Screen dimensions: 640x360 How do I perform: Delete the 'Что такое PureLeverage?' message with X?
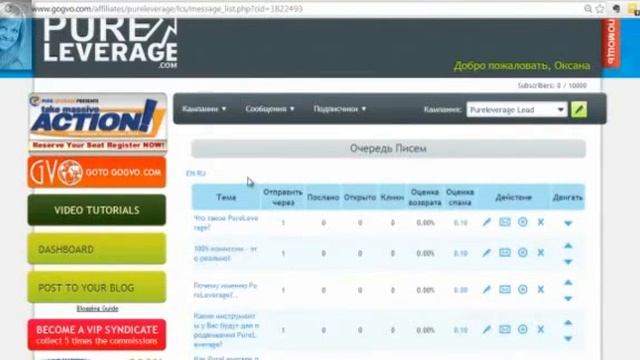pyautogui.click(x=541, y=222)
